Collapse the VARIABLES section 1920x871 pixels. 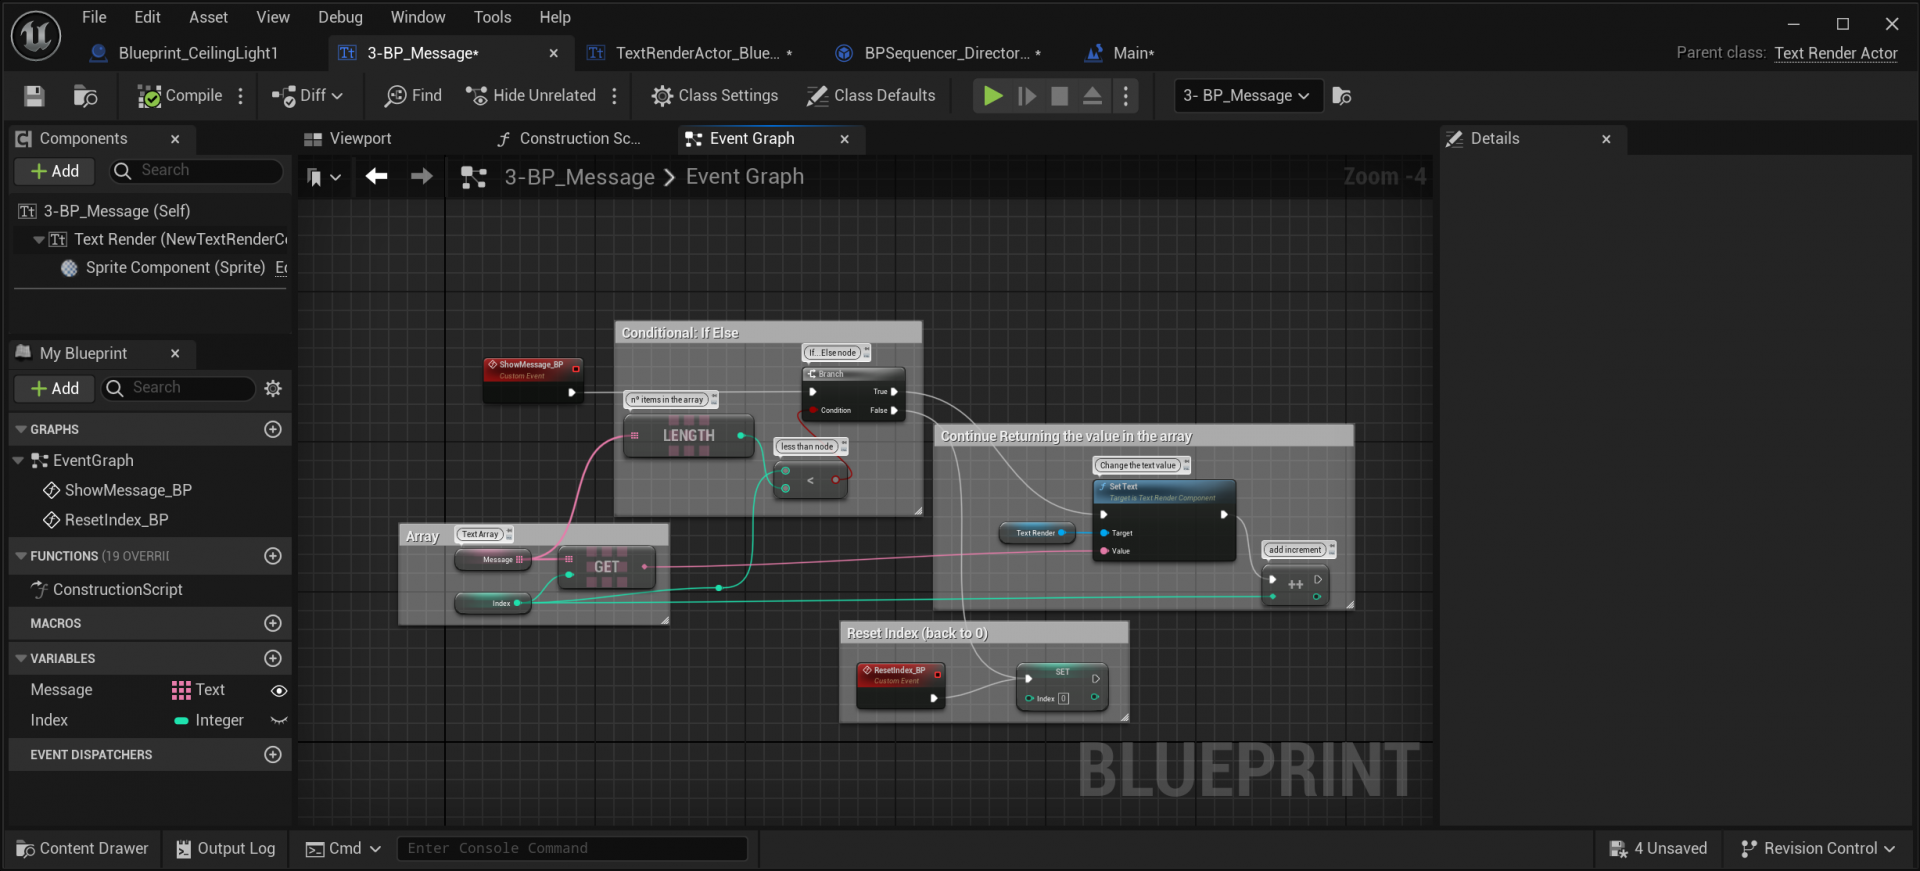[21, 659]
